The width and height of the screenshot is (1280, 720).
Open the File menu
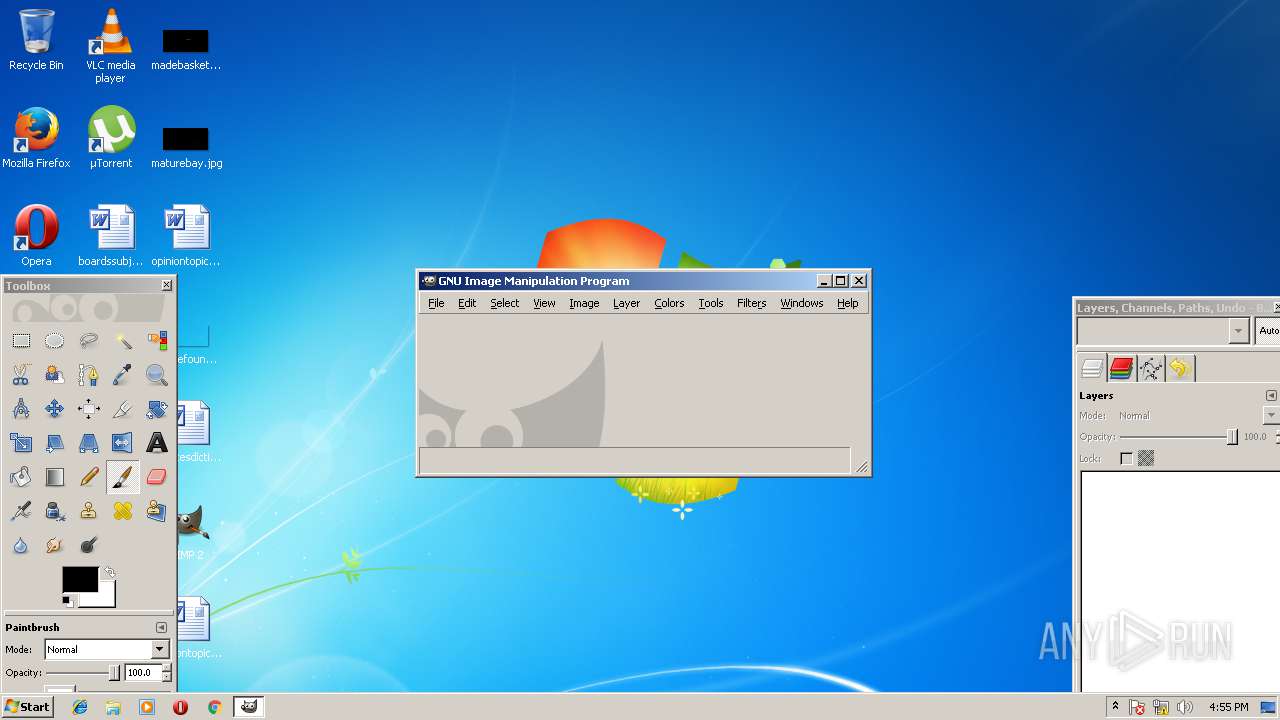click(436, 303)
